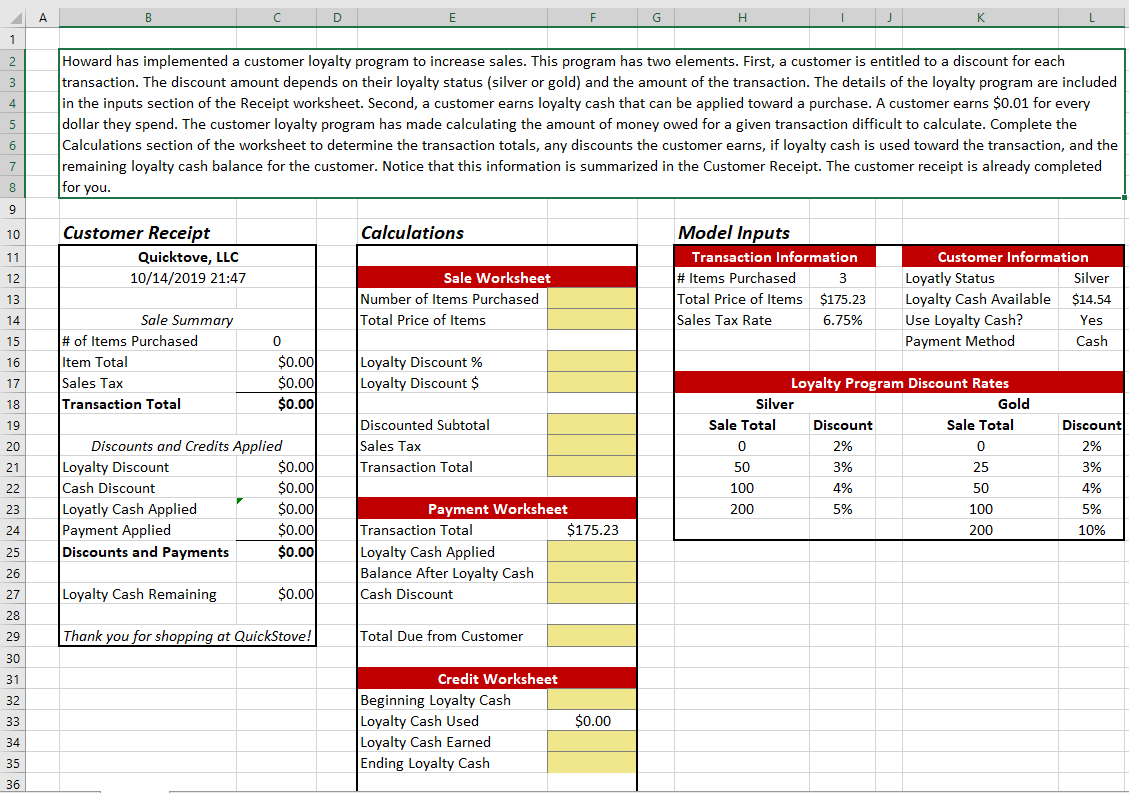Screen dimensions: 1129x793
Task: Select column K header
Action: click(x=980, y=17)
